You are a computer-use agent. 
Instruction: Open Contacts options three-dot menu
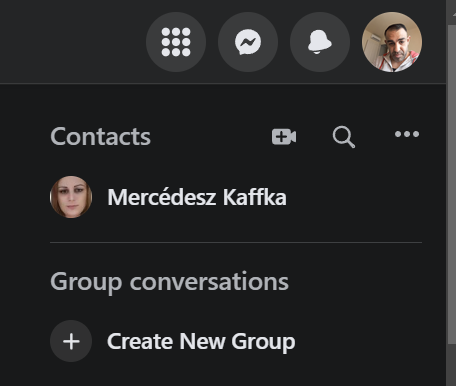point(407,134)
